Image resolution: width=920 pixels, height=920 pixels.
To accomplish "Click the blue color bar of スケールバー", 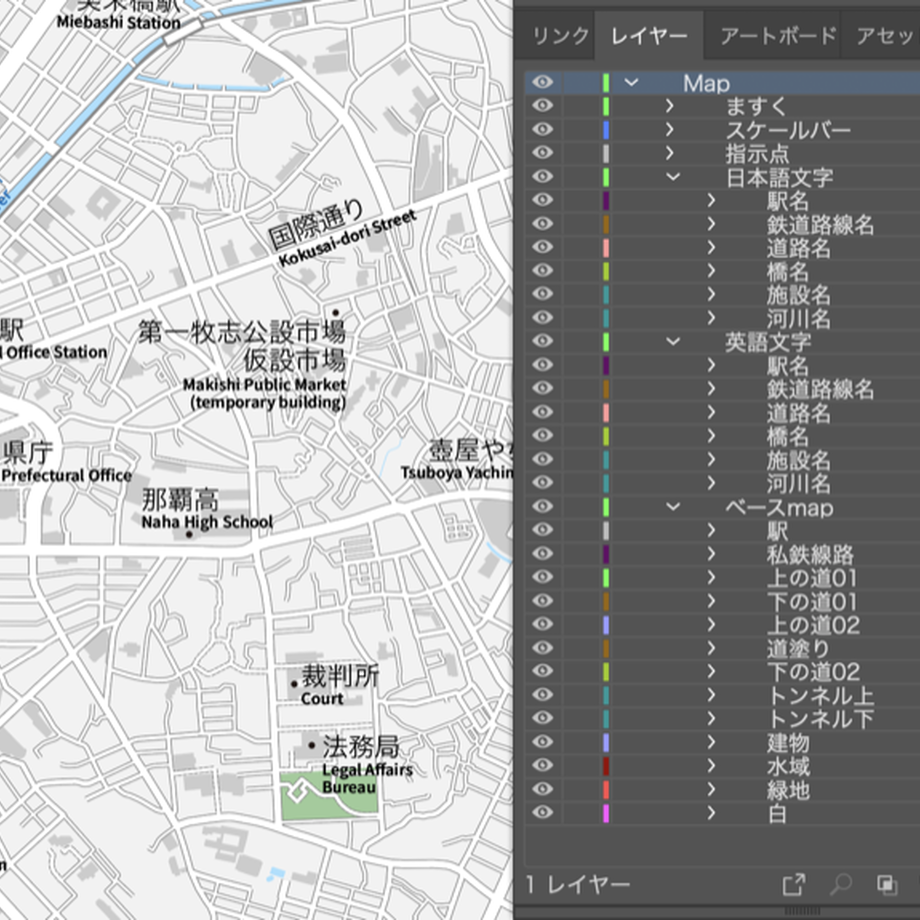I will pos(606,129).
